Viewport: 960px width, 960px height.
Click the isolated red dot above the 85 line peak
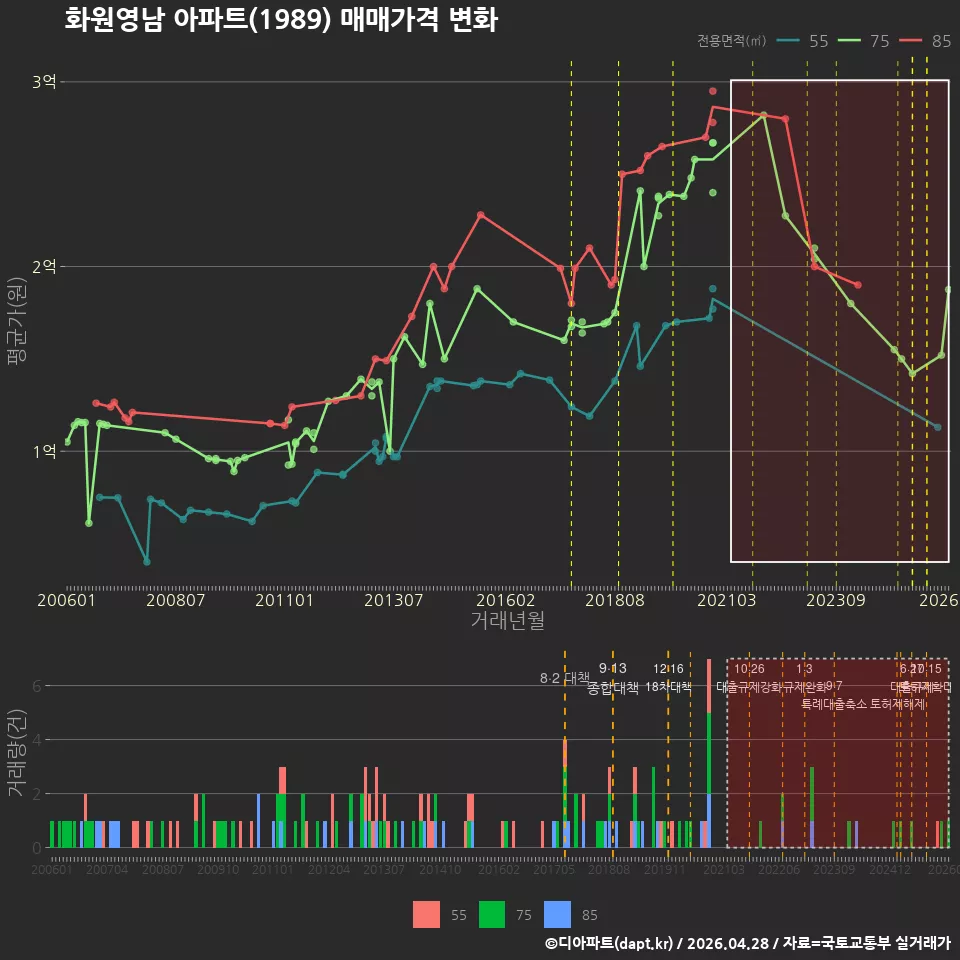point(713,91)
